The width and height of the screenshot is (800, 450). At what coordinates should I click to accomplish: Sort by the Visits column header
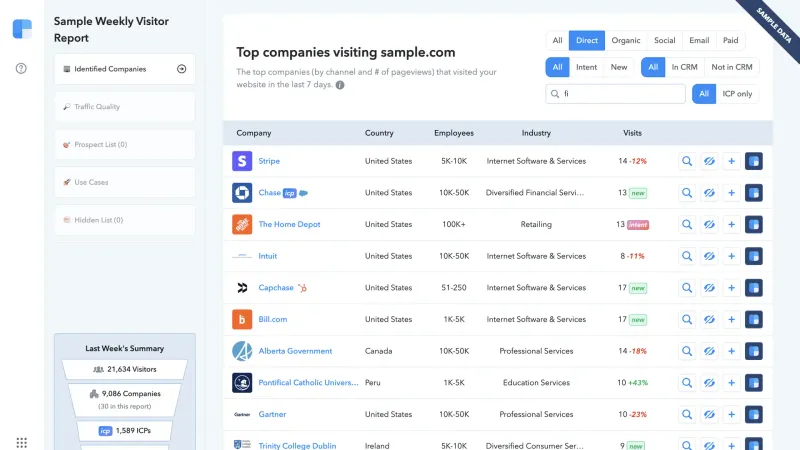coord(632,133)
